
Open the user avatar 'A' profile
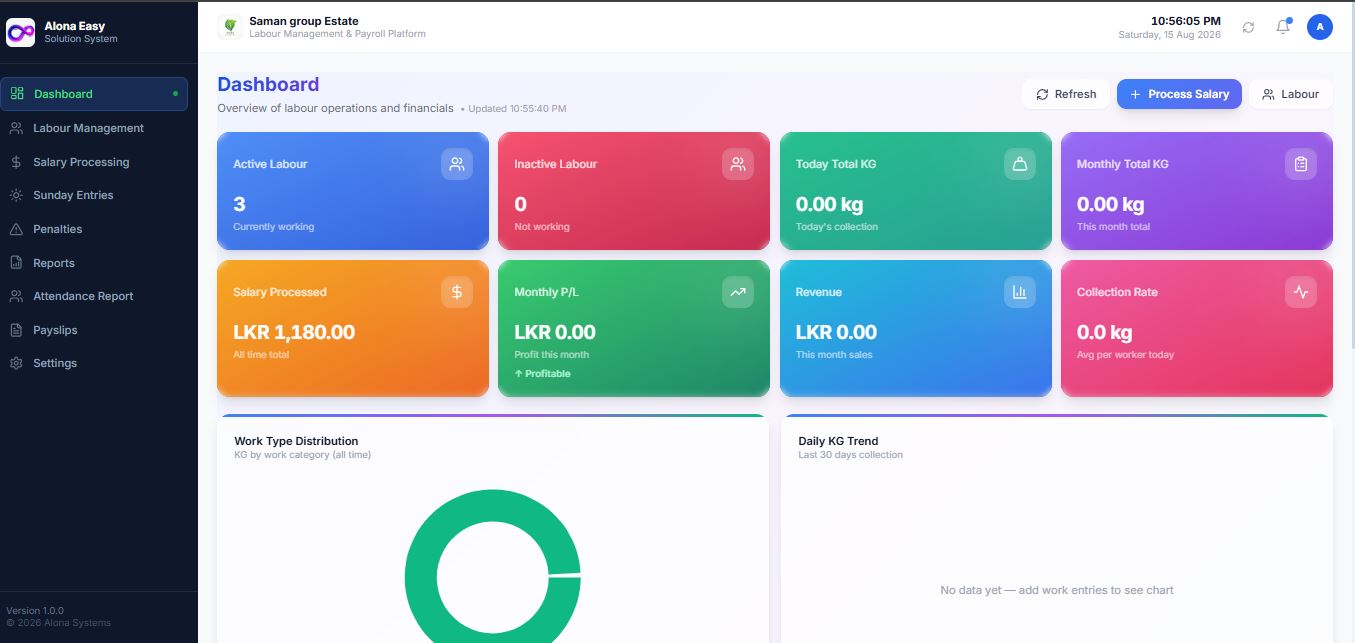pyautogui.click(x=1320, y=27)
